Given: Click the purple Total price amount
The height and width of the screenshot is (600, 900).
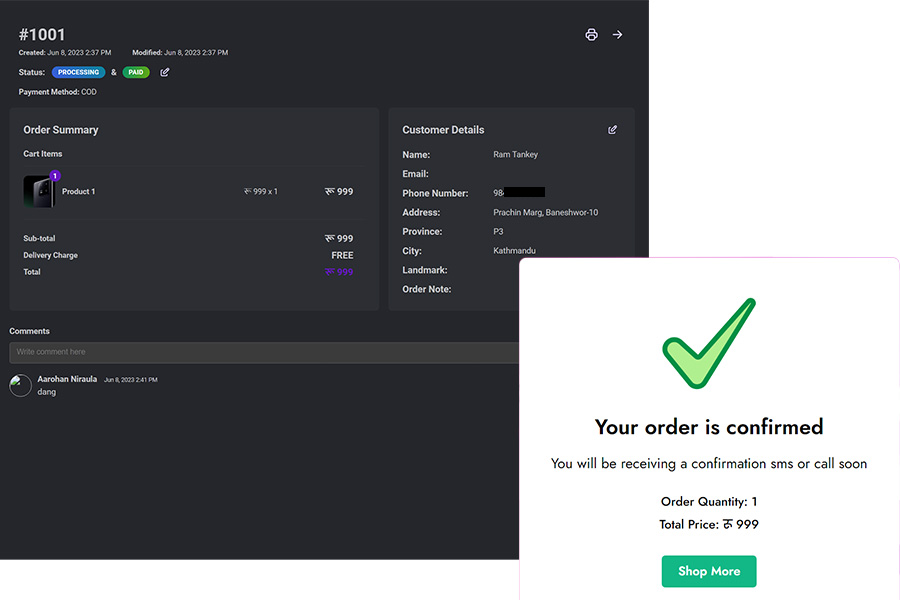Looking at the screenshot, I should coord(339,272).
